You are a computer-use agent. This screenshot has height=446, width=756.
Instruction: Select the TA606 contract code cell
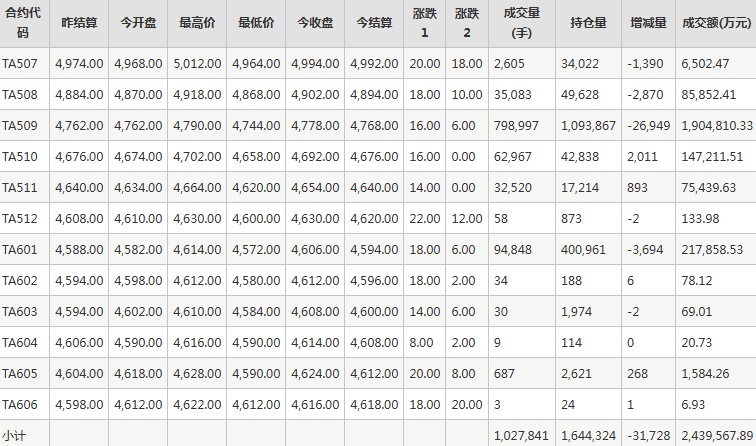(x=20, y=405)
